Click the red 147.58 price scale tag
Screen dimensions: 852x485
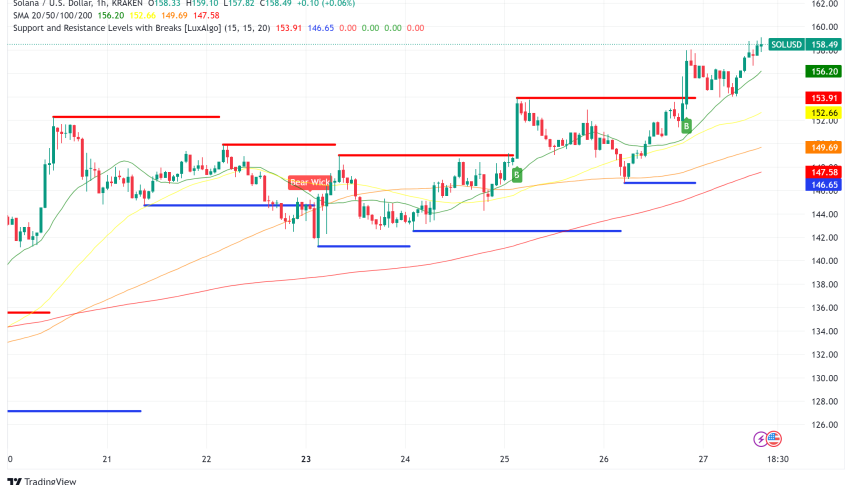tap(824, 172)
